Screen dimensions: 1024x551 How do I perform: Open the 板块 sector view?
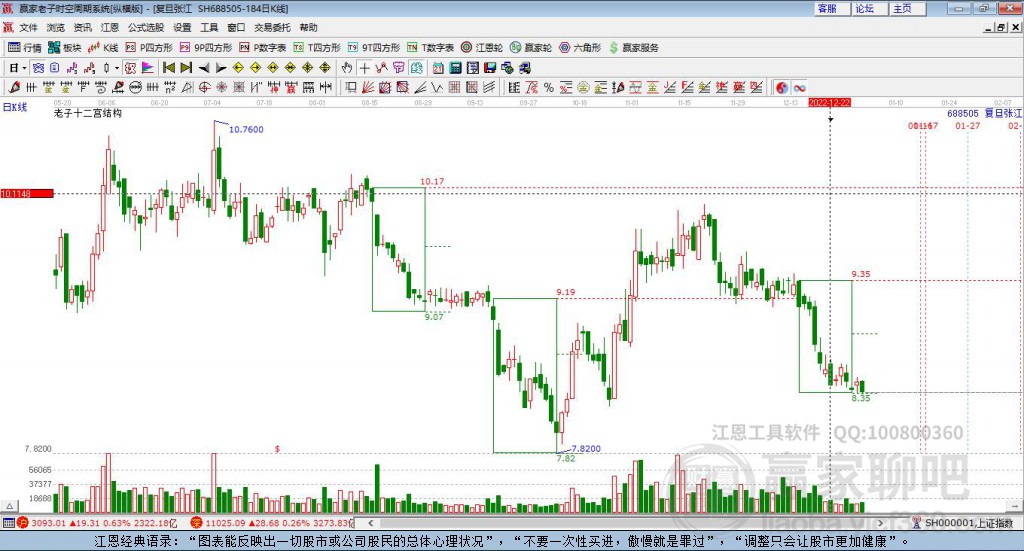[65, 47]
